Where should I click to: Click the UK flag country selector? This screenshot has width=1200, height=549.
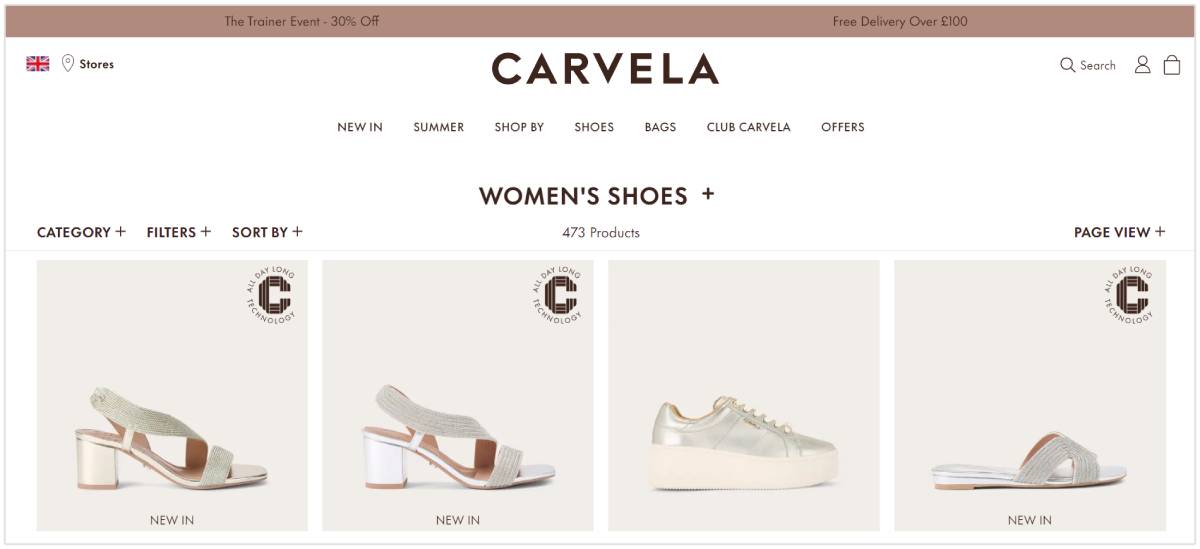38,64
